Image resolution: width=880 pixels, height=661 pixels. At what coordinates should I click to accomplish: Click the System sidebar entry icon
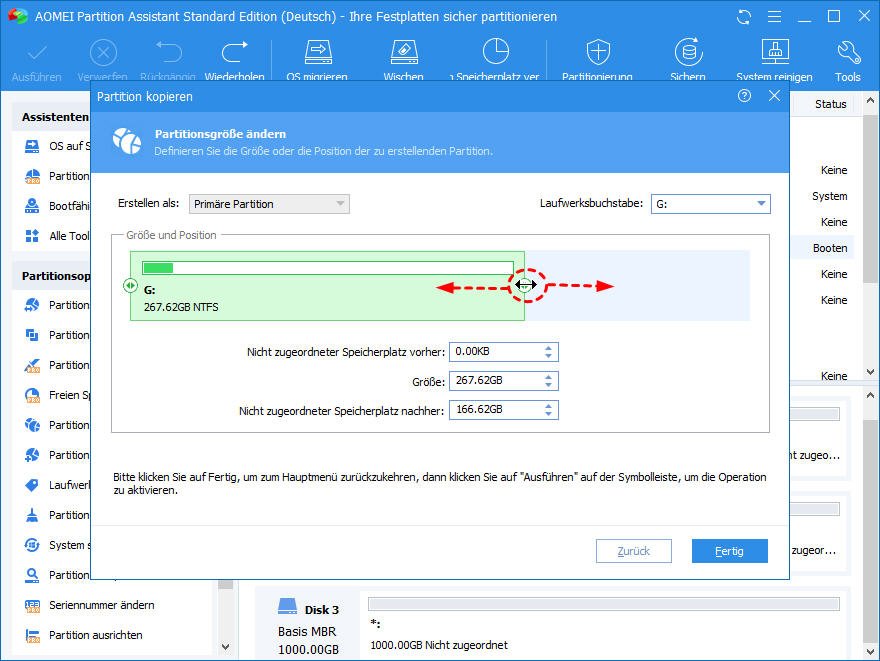[33, 545]
